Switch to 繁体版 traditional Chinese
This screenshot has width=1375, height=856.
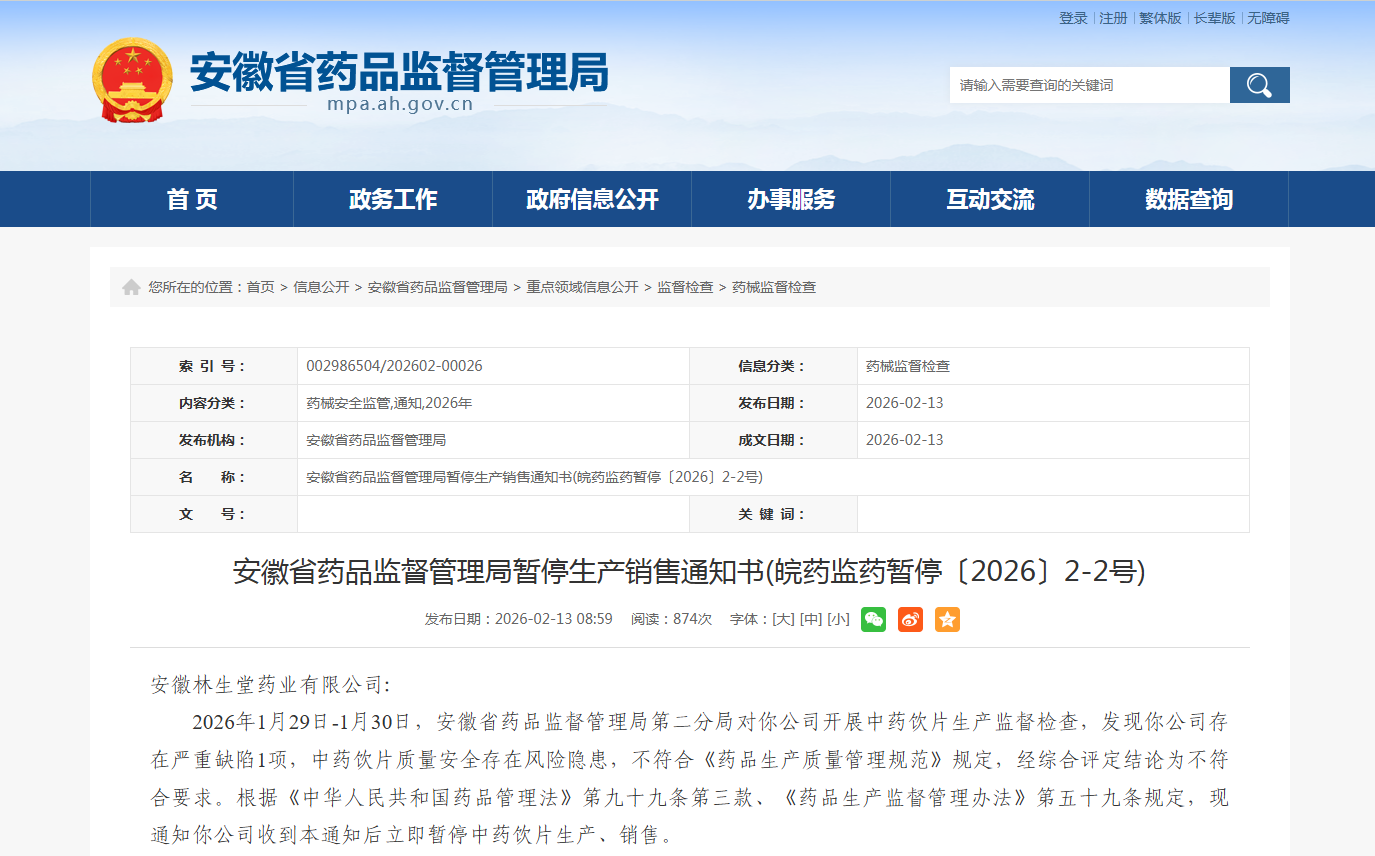1160,18
